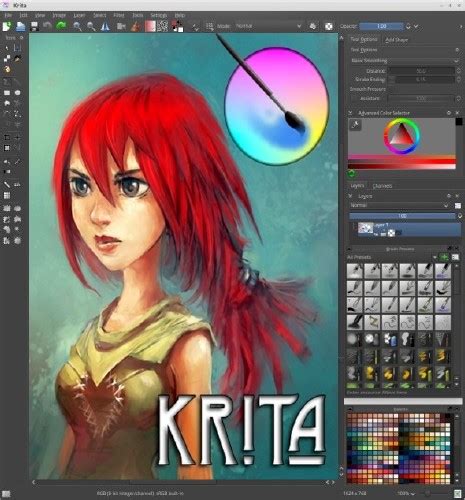Click the Distance value field
The height and width of the screenshot is (500, 465).
tap(421, 71)
